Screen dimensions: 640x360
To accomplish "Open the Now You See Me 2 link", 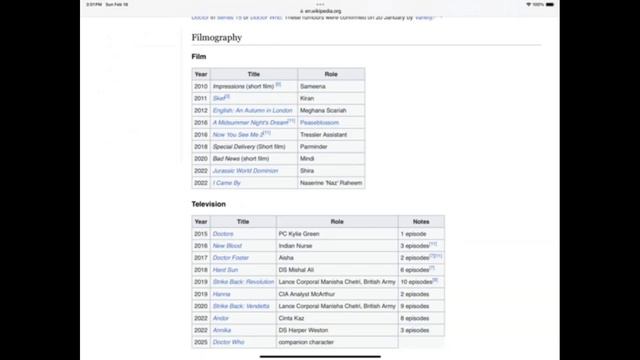I will (x=238, y=134).
